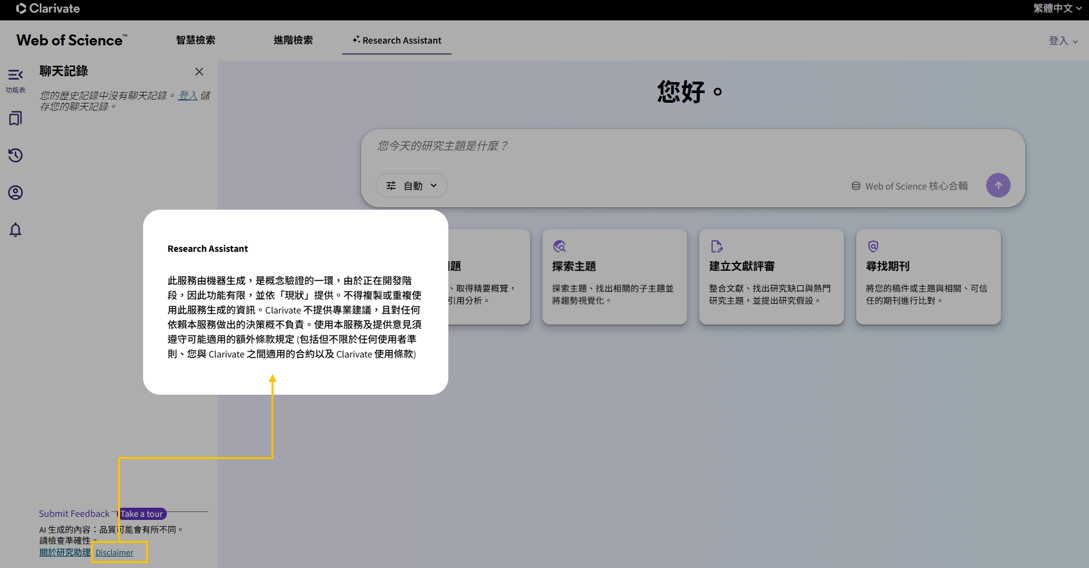Start the Take a tour button

pos(142,514)
